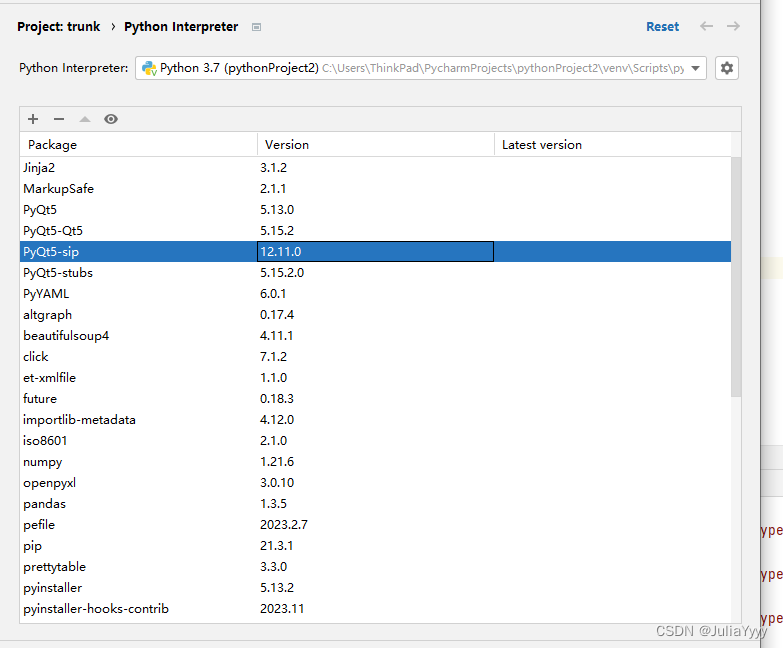Click the forward navigation arrow
This screenshot has width=783, height=648.
pos(733,26)
